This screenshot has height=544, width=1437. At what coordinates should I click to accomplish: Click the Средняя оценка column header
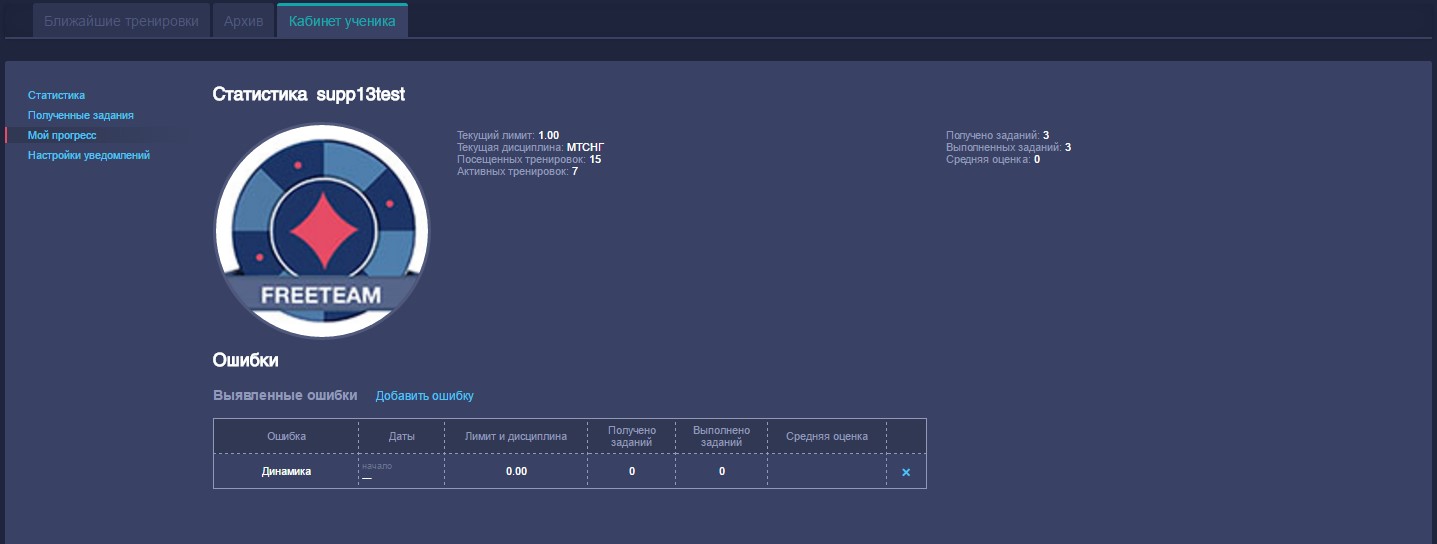[x=827, y=436]
